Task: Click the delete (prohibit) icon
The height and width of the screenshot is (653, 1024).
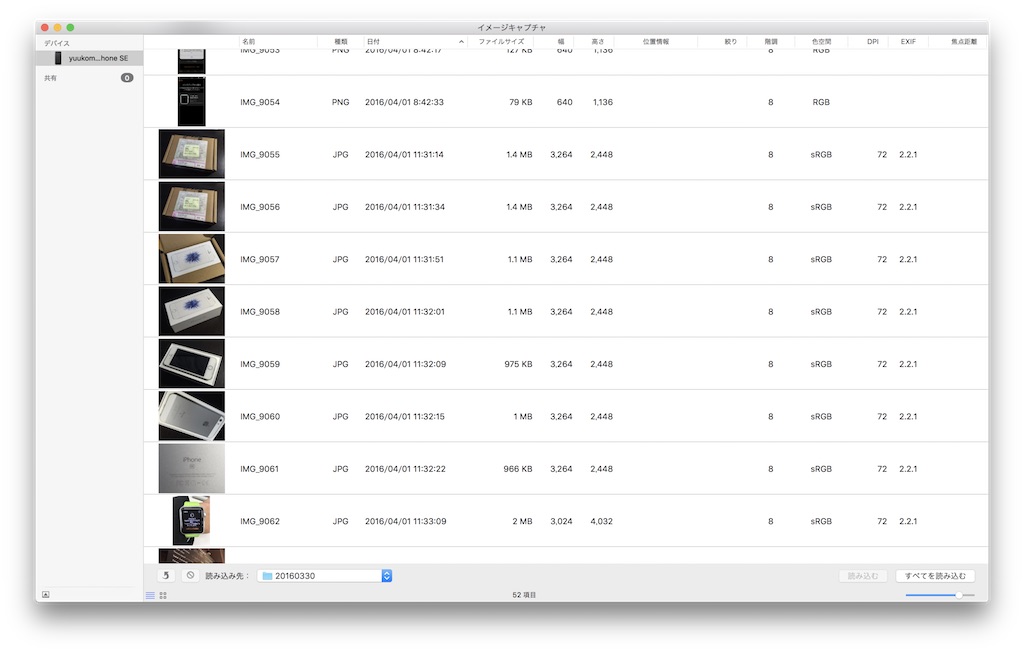Action: click(190, 576)
